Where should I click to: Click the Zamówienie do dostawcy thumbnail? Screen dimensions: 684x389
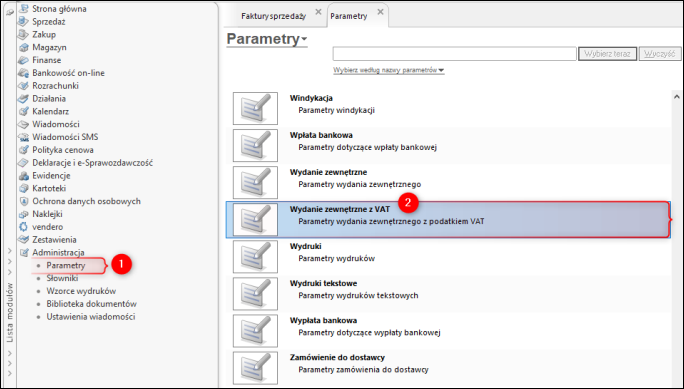pos(255,368)
